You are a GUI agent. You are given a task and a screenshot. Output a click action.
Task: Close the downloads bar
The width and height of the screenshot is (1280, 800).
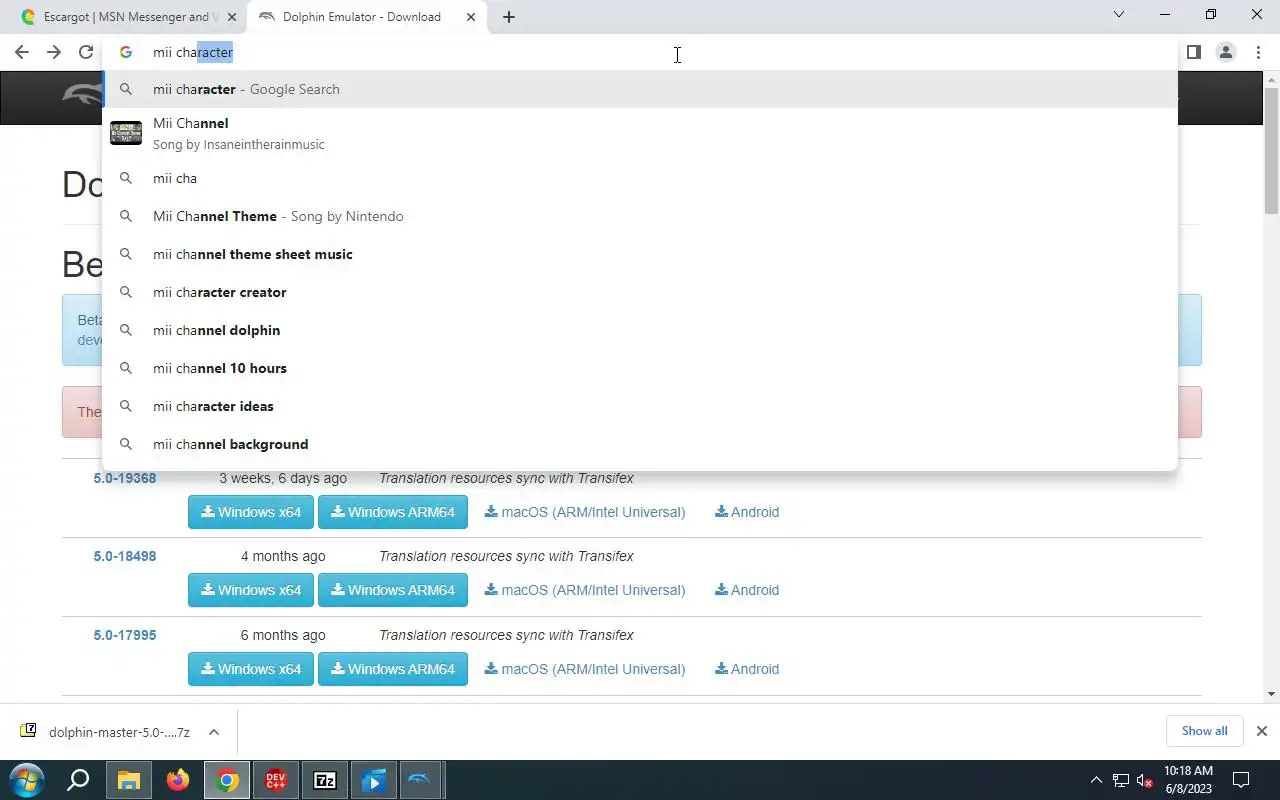pos(1262,731)
